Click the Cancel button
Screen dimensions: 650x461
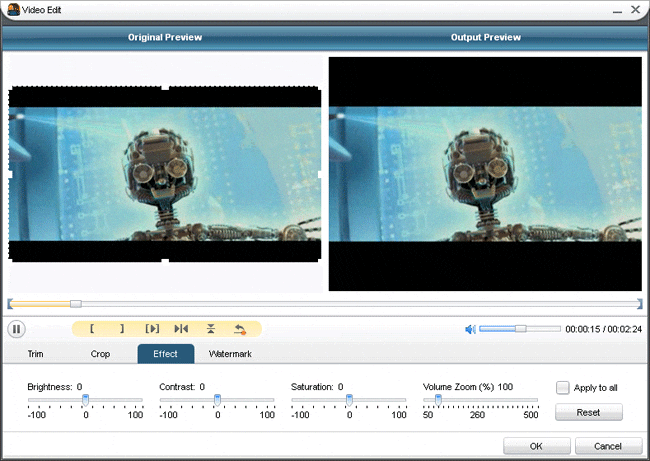click(608, 446)
